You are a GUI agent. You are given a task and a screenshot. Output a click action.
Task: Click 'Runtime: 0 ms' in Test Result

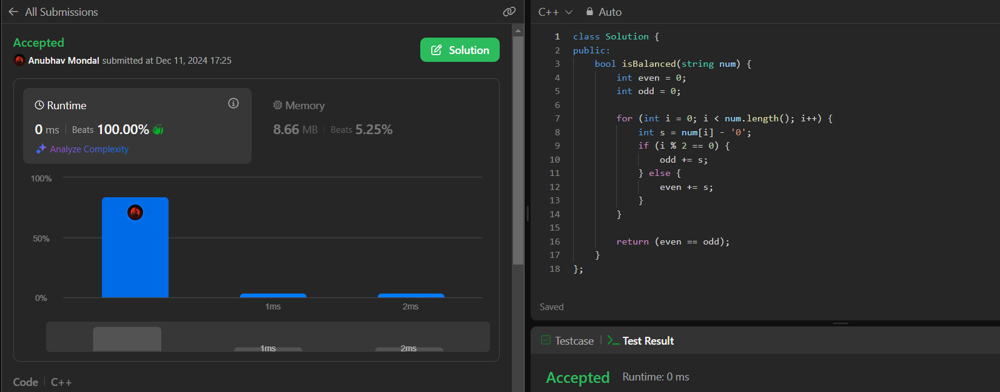click(656, 377)
